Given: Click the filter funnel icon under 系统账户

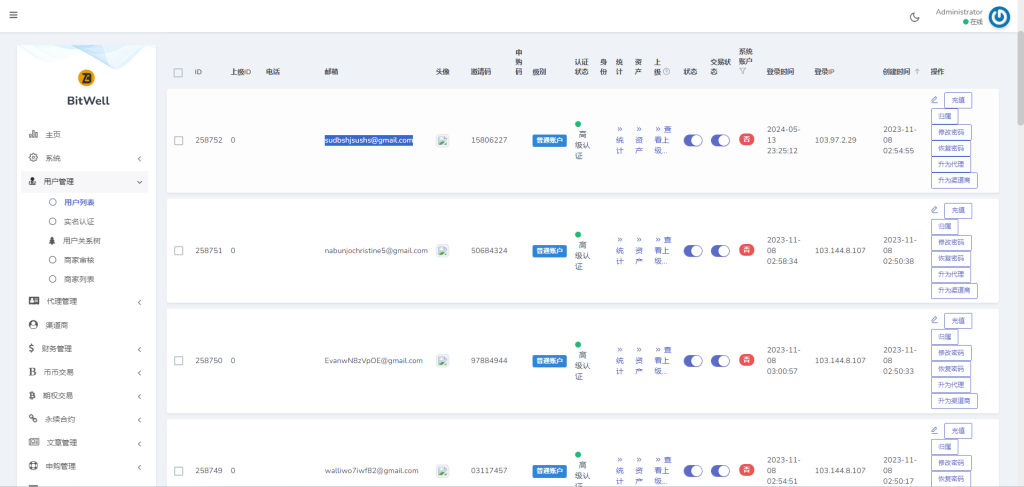Looking at the screenshot, I should [743, 71].
